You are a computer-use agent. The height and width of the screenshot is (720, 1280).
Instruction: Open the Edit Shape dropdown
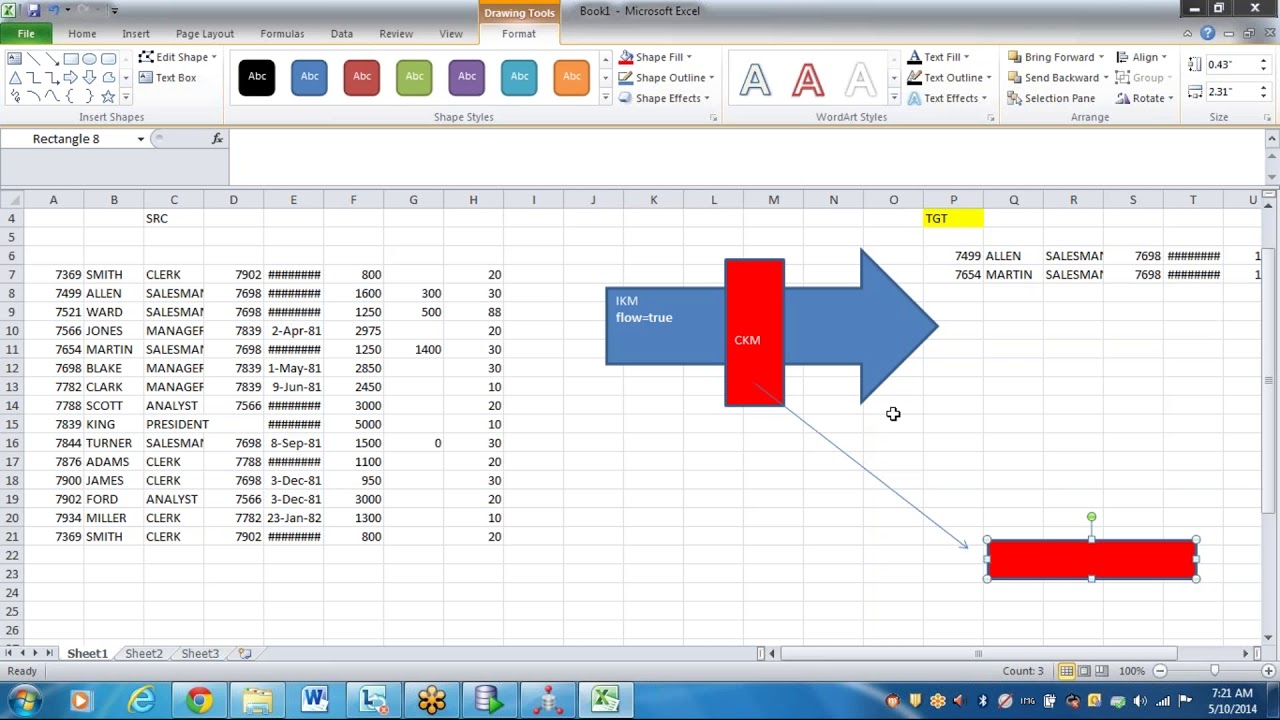(178, 57)
